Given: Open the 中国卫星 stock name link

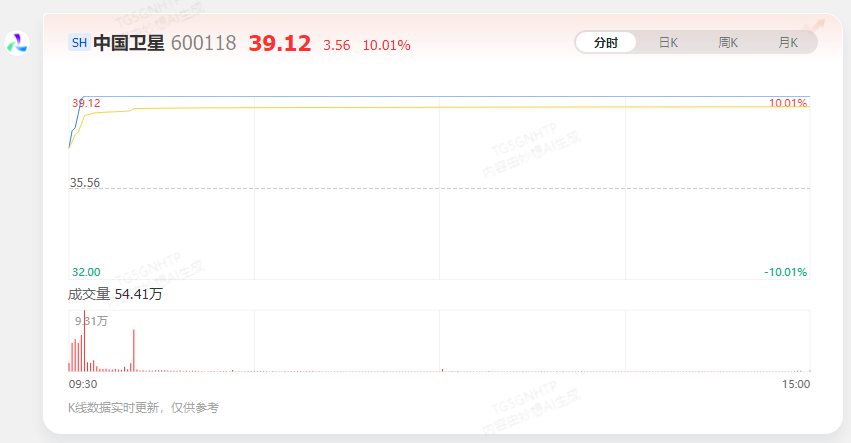Looking at the screenshot, I should [x=129, y=43].
